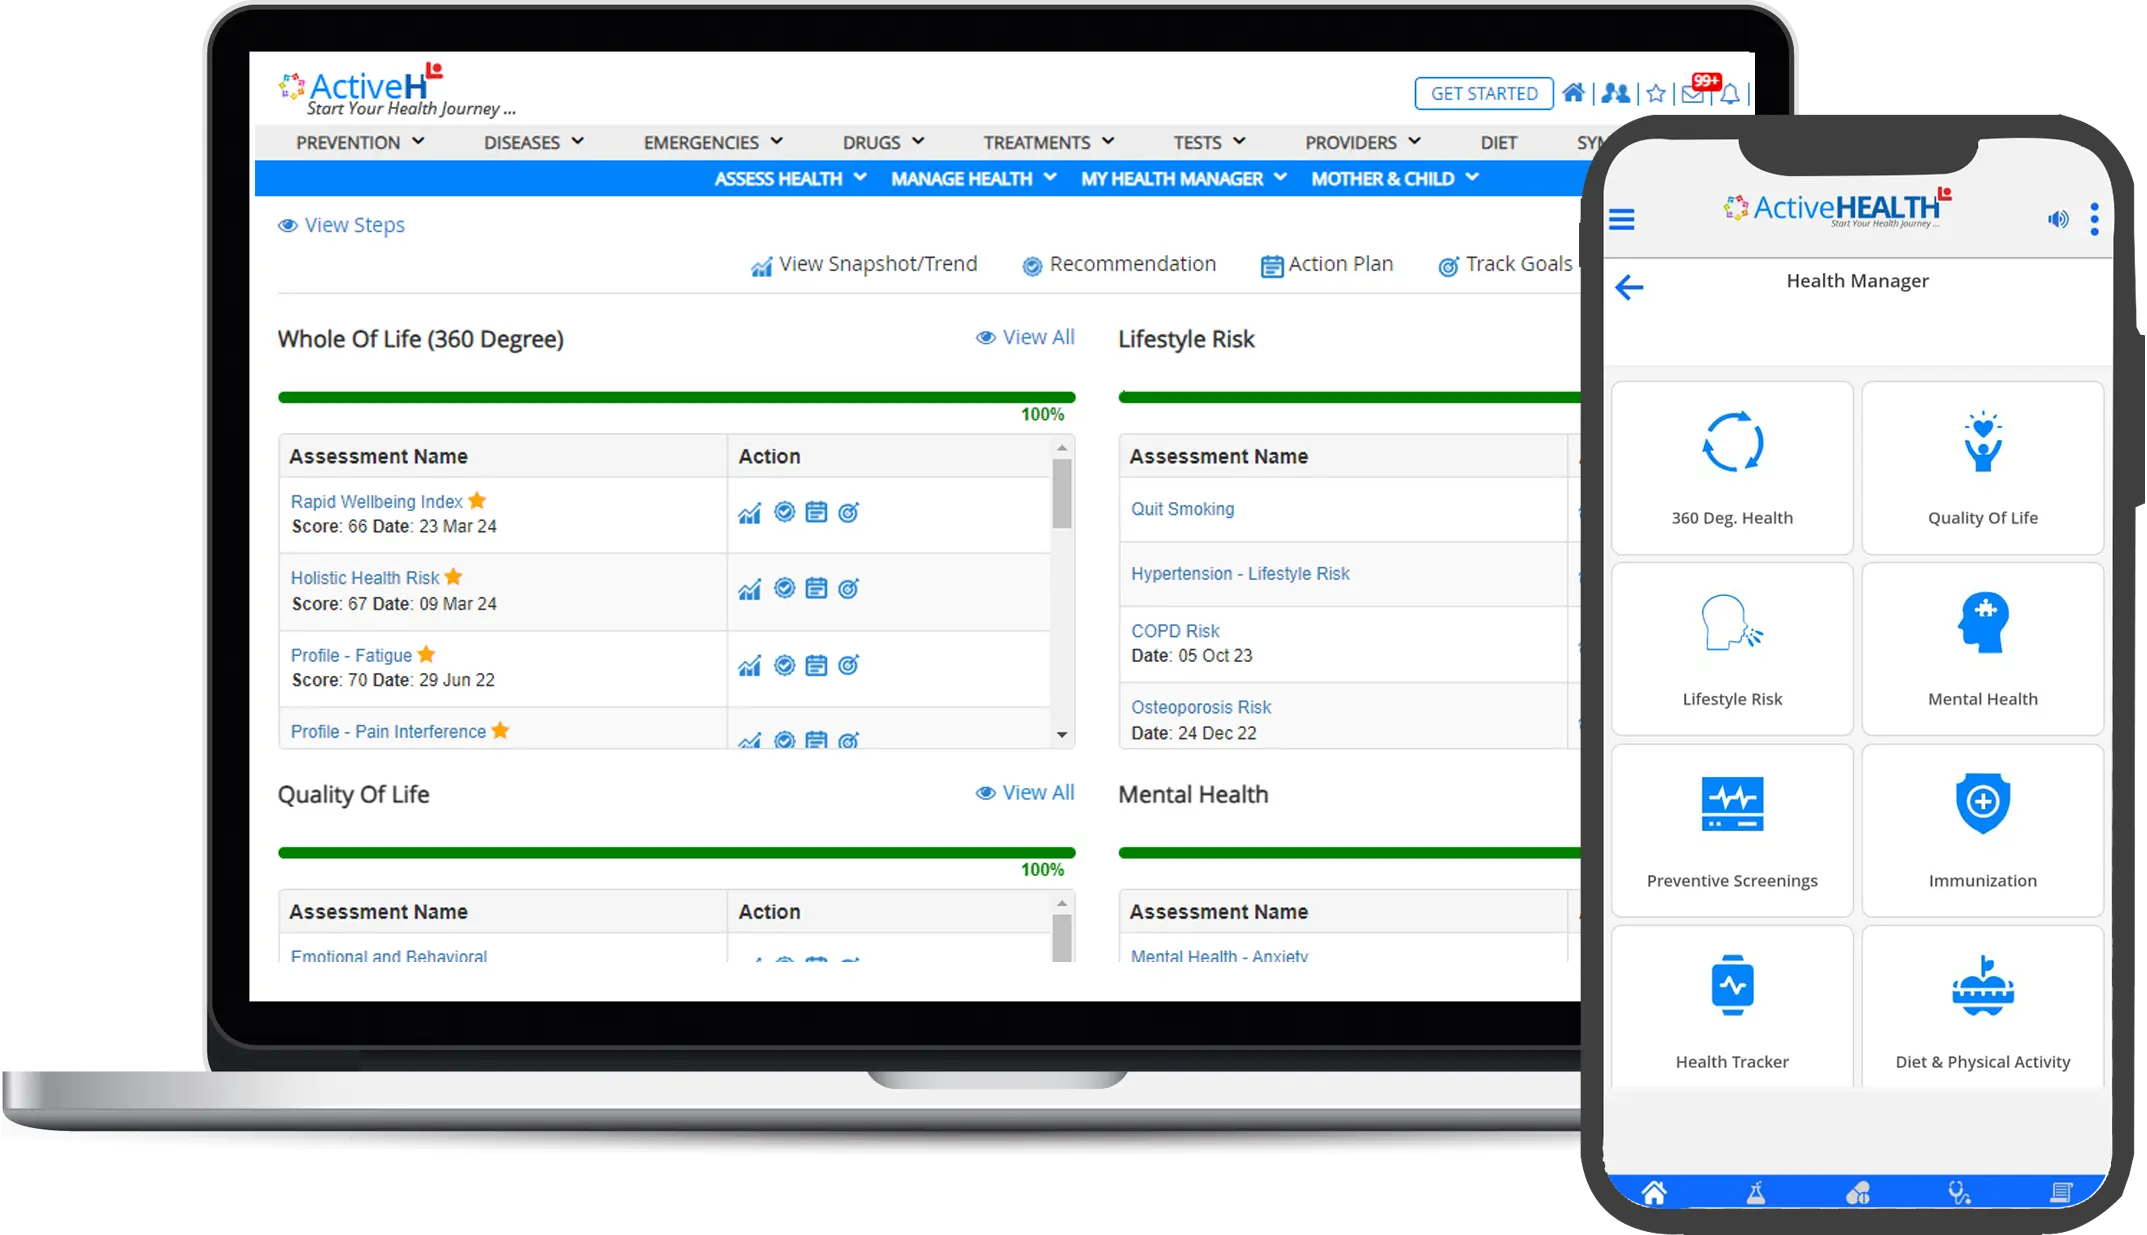Open the 360 Deg. Health tile
2147x1235 pixels.
[1731, 468]
